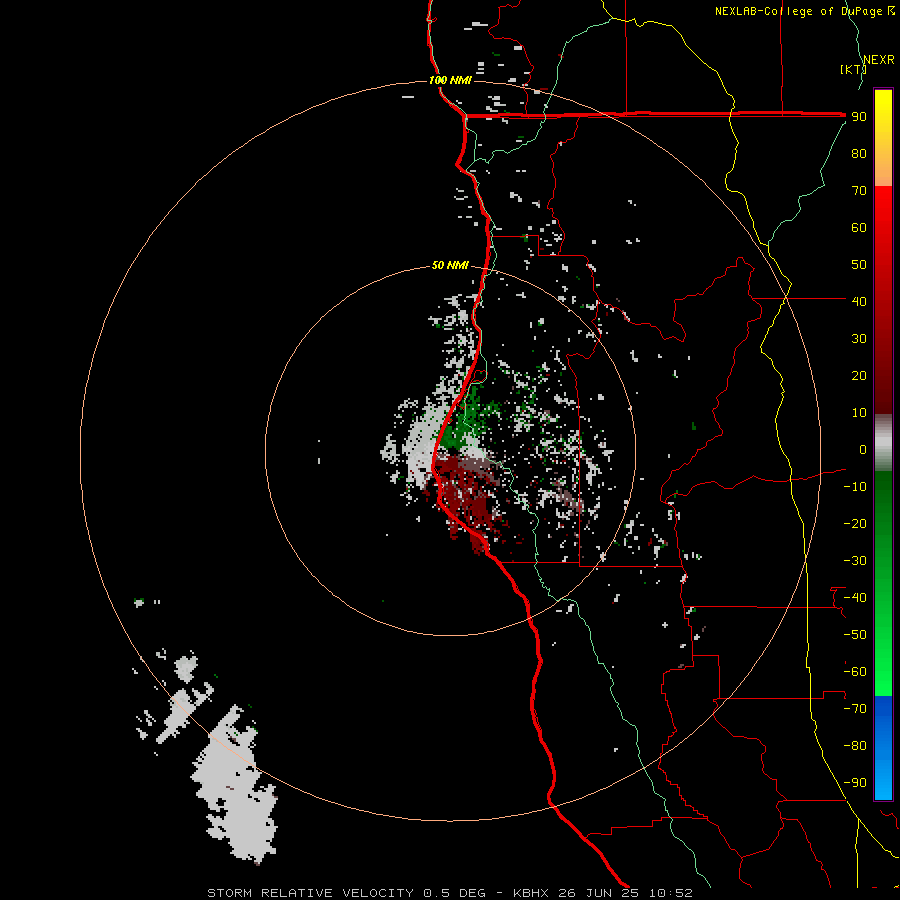This screenshot has height=900, width=900.
Task: Click the 10 value on the velocity scale
Action: 859,413
